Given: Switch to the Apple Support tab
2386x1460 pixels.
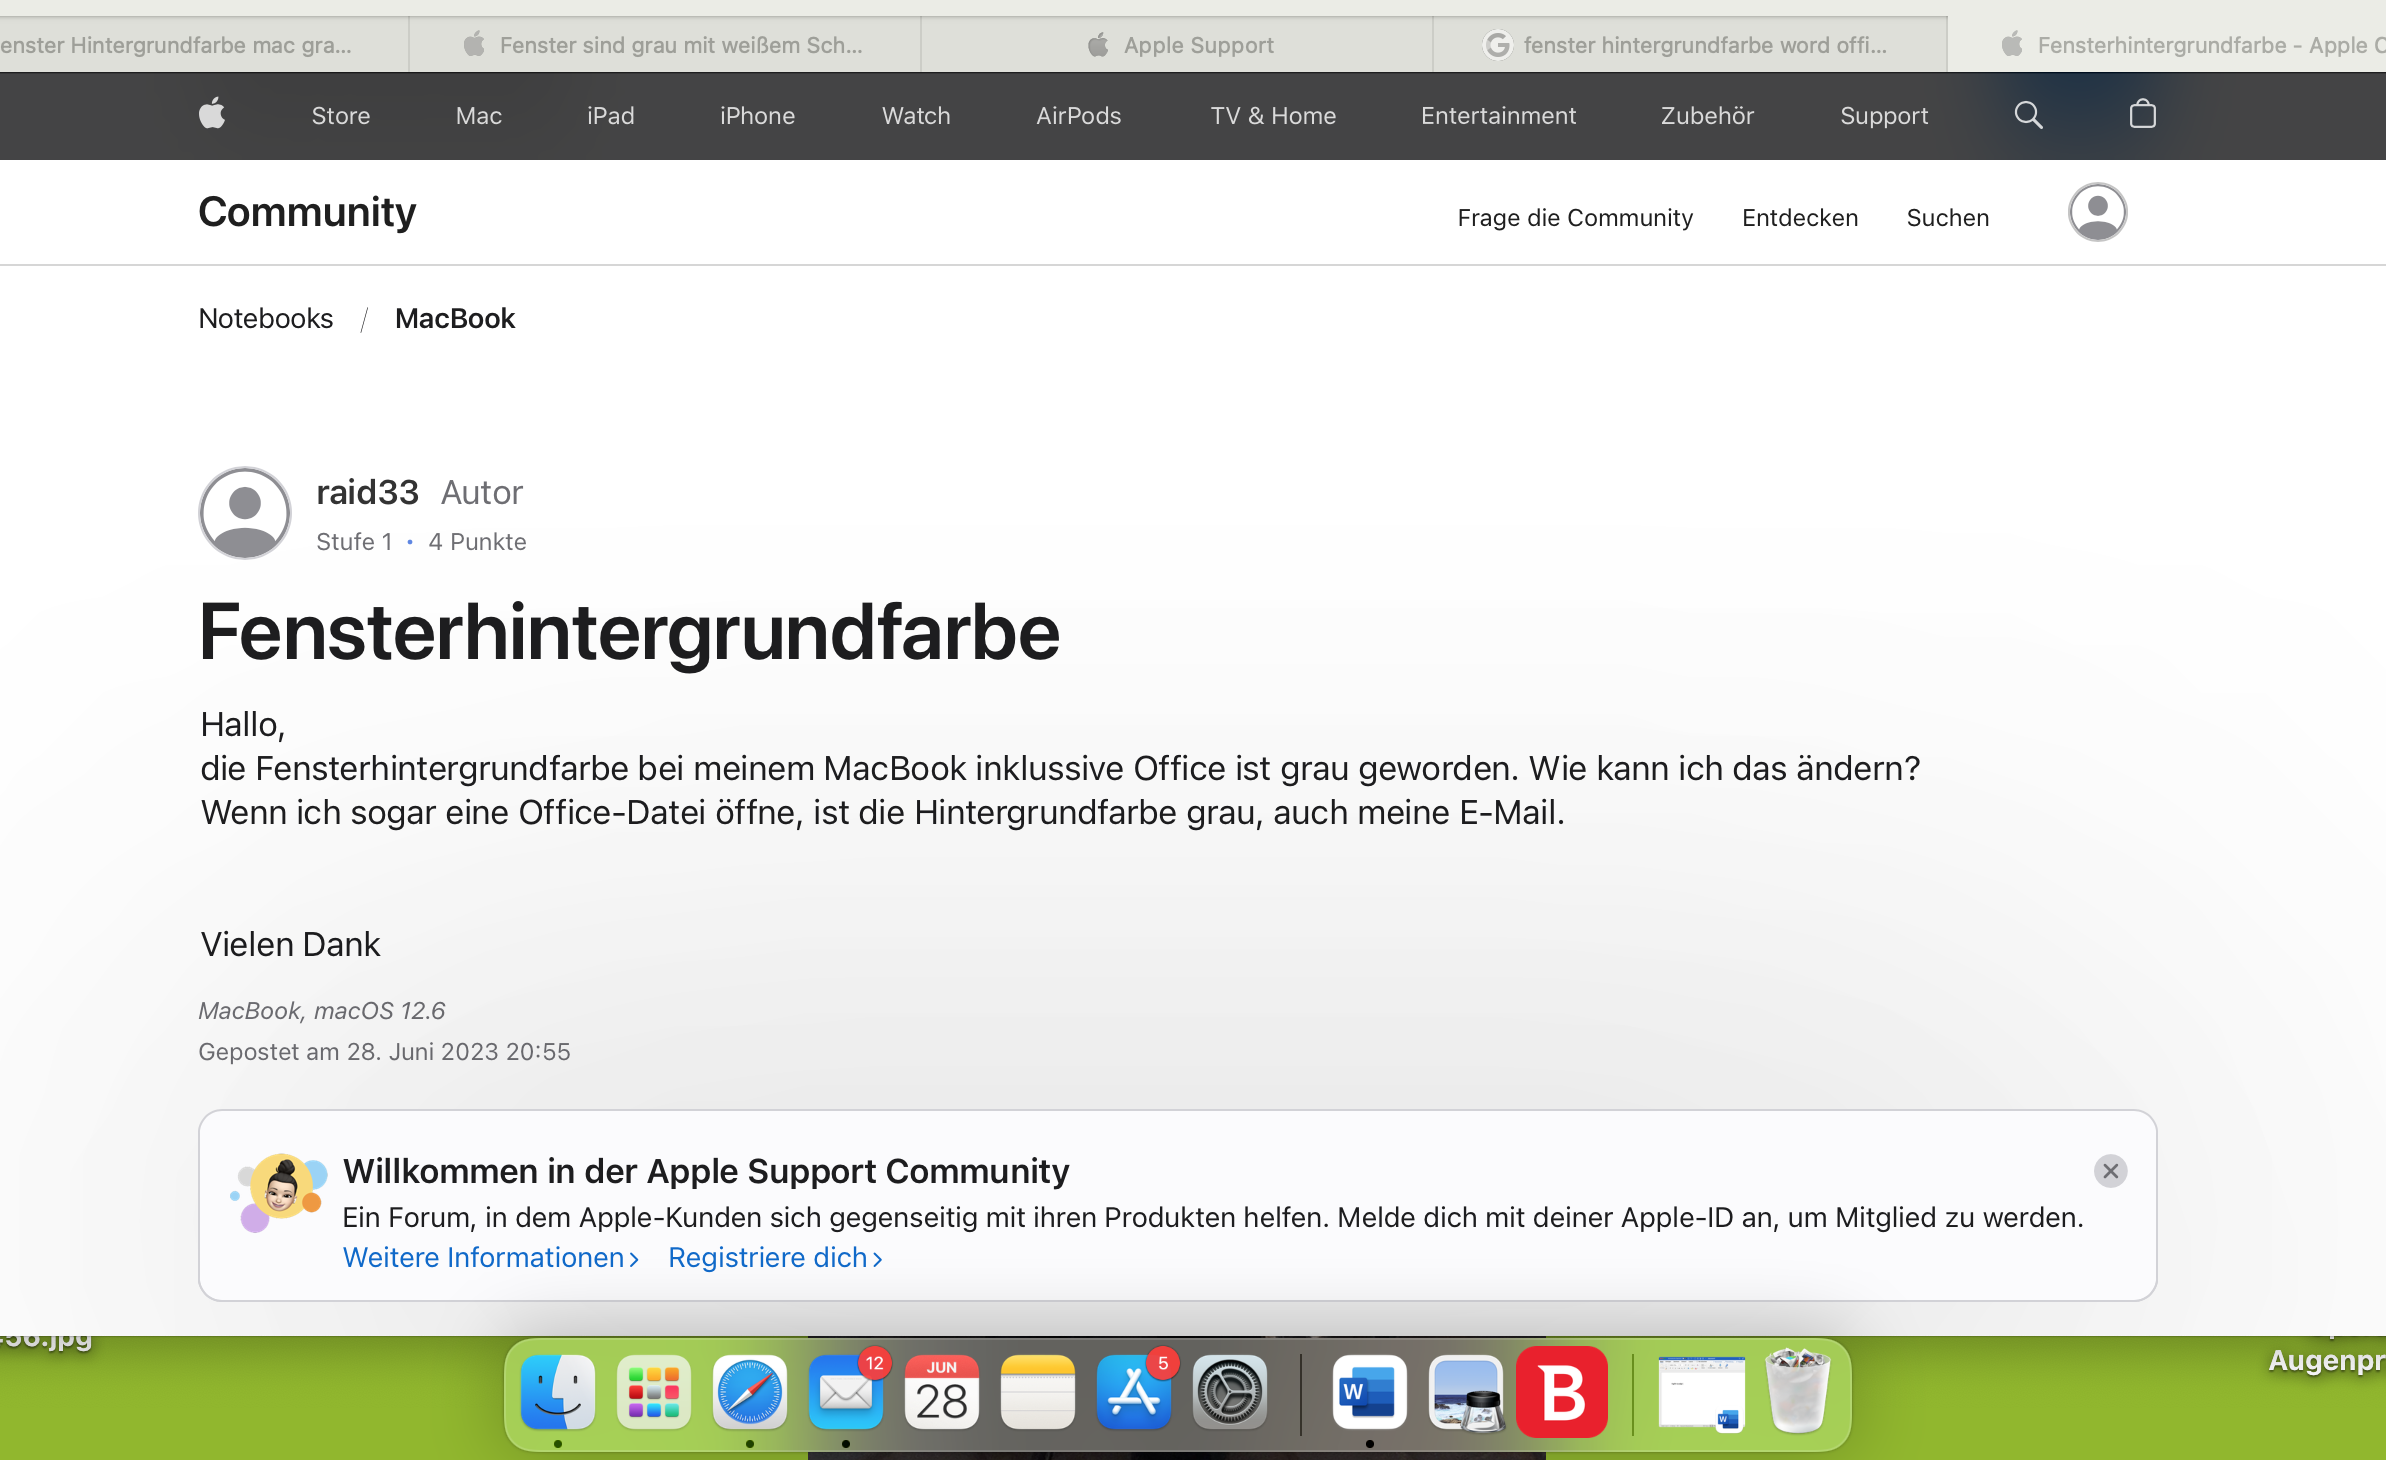Looking at the screenshot, I should (1180, 45).
